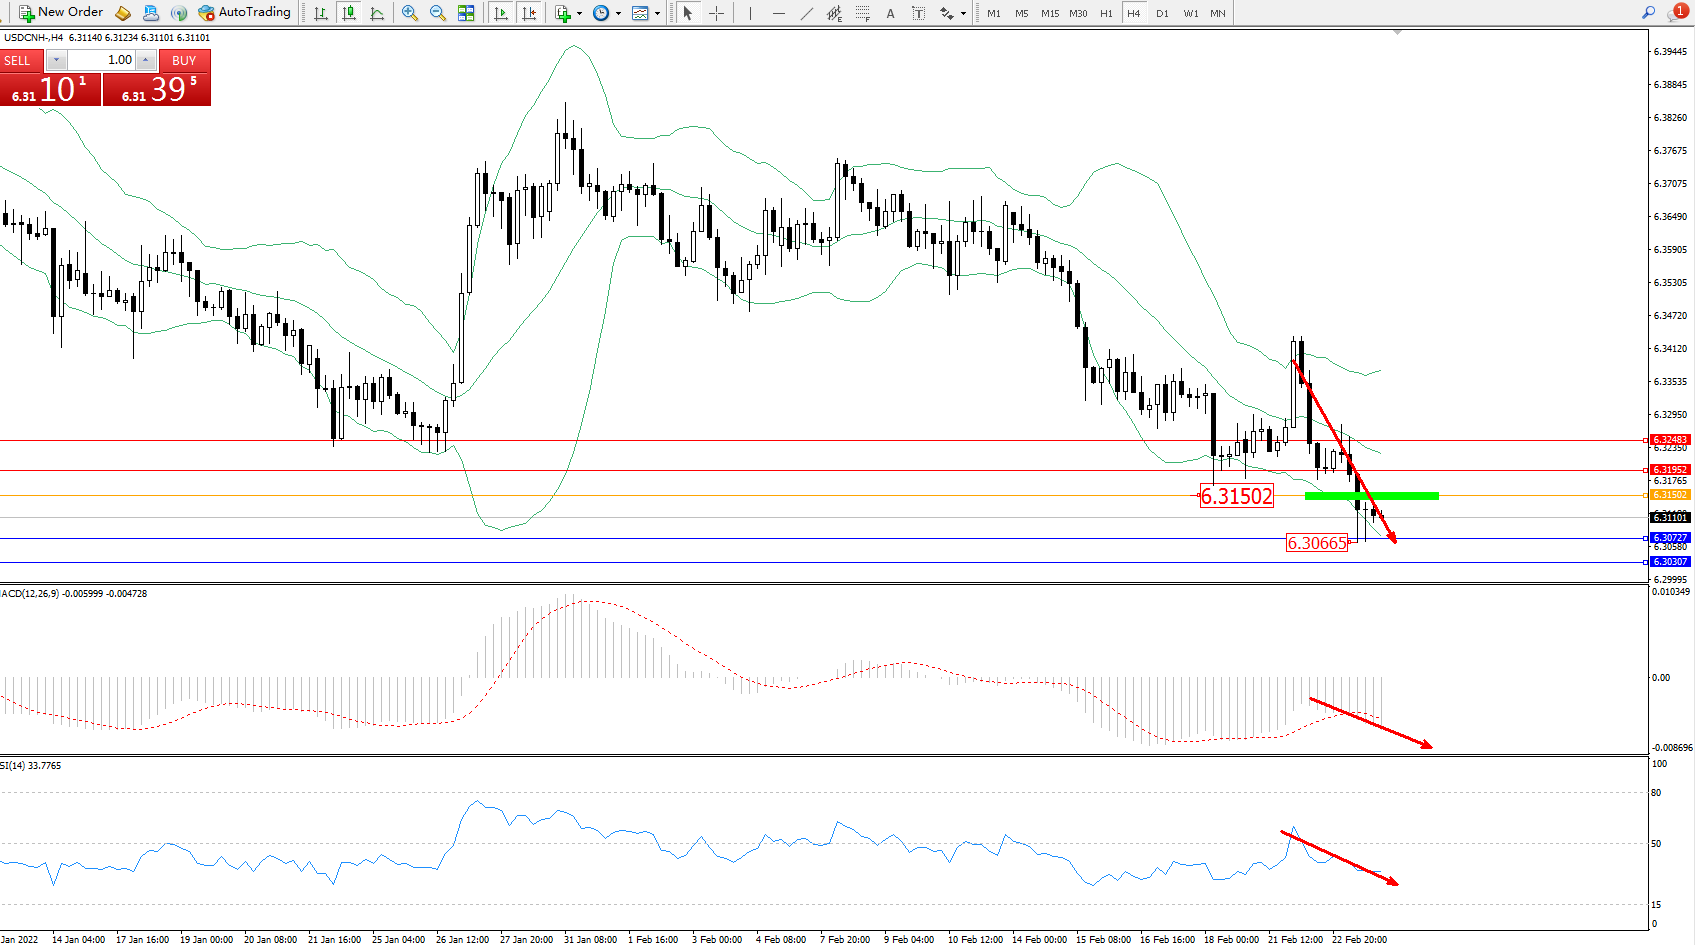
Task: Select the Draw Trendline tool
Action: pyautogui.click(x=806, y=13)
